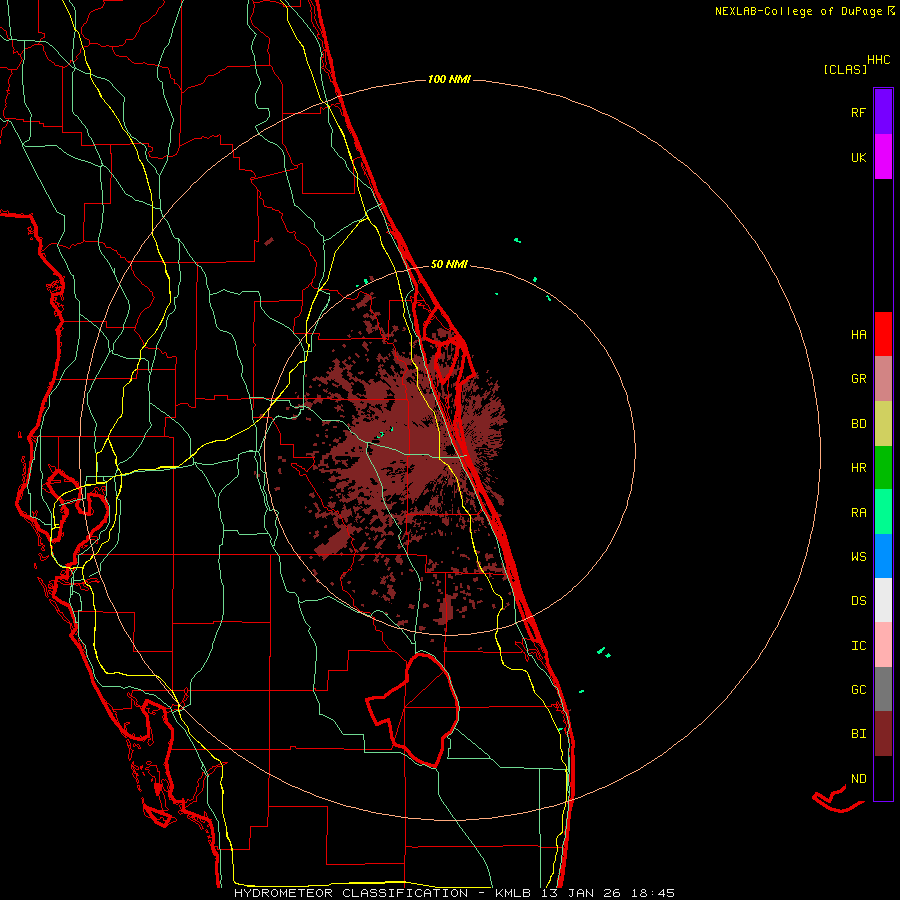
Task: Click the HHC product code label
Action: 879,60
